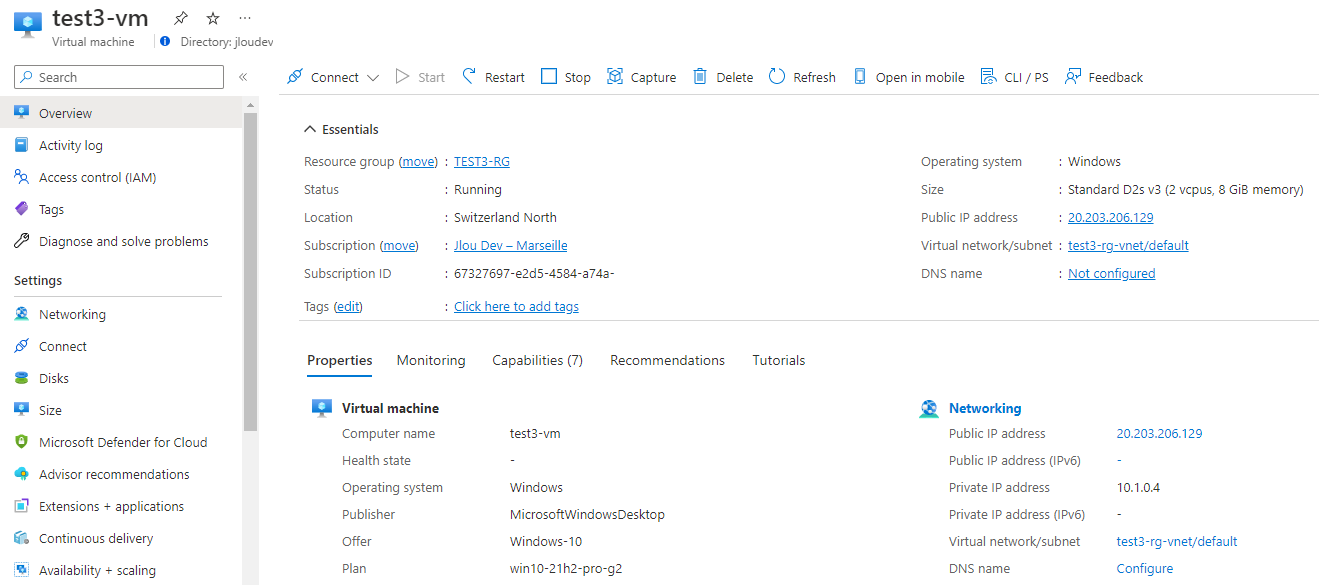Click the Advisor recommendations cloud icon

21,474
